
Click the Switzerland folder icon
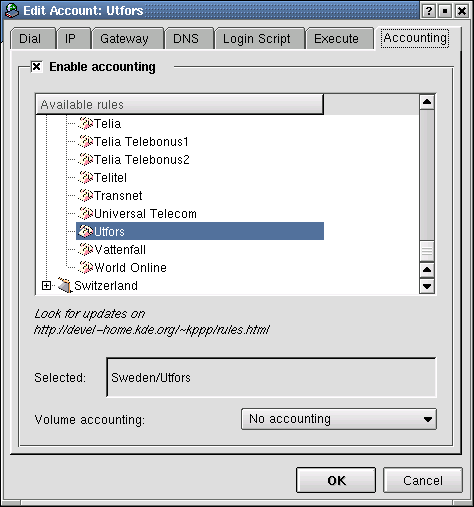click(x=65, y=285)
